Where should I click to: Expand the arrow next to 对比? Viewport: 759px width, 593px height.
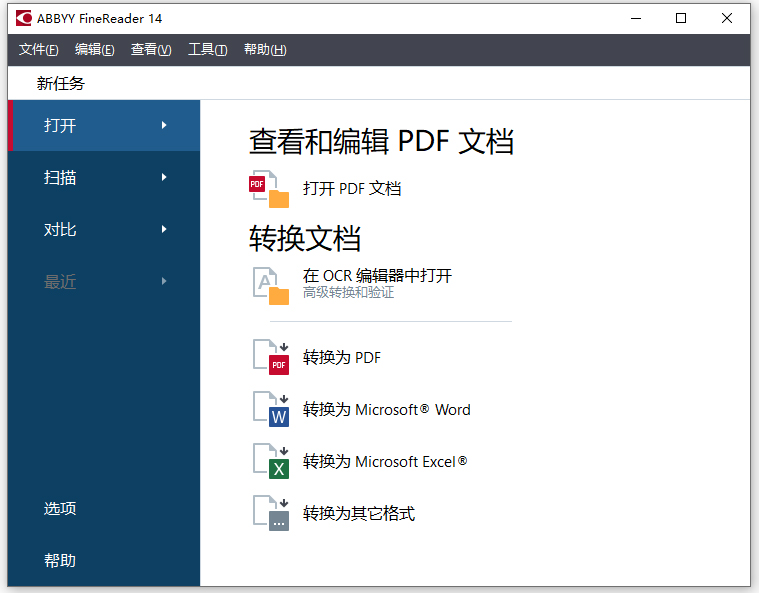pos(164,229)
